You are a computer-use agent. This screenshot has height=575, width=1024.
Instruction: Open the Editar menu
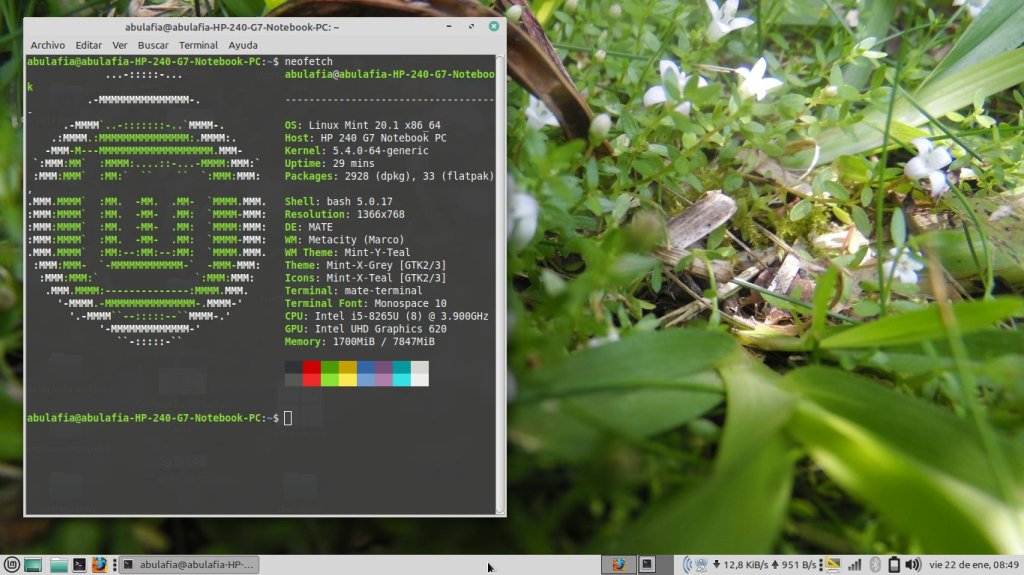point(89,45)
